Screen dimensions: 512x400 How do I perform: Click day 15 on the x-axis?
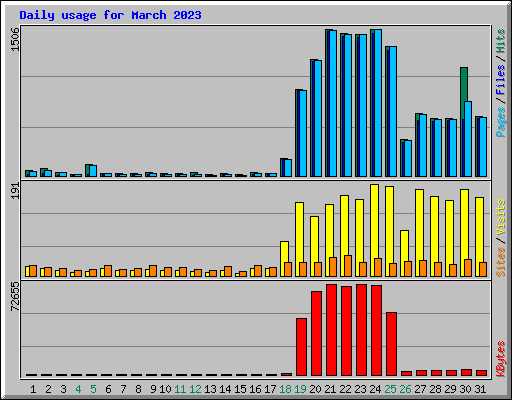pyautogui.click(x=240, y=389)
